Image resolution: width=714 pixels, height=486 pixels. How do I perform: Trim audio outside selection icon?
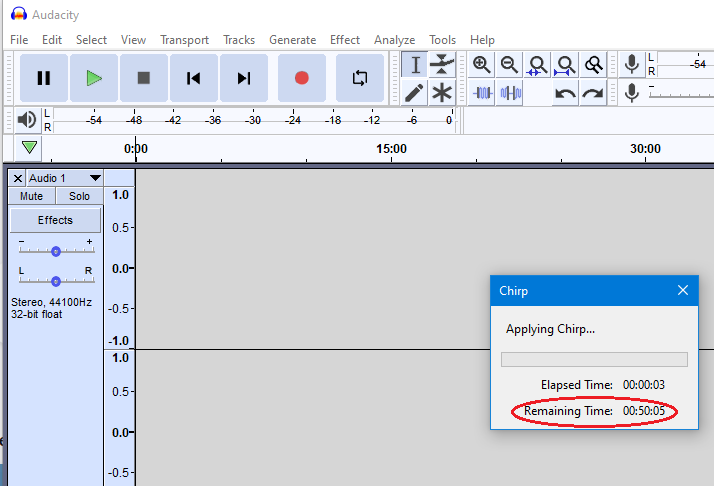click(482, 93)
